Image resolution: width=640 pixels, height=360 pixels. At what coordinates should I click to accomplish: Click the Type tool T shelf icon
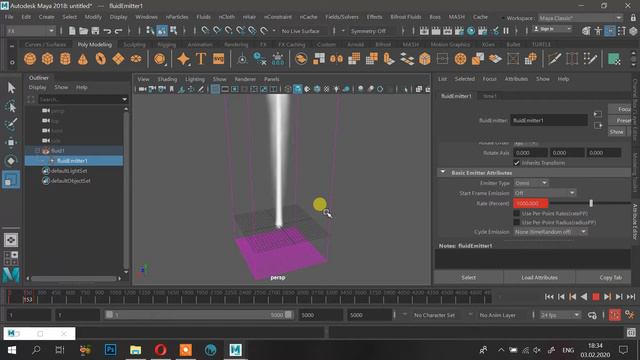coord(201,59)
